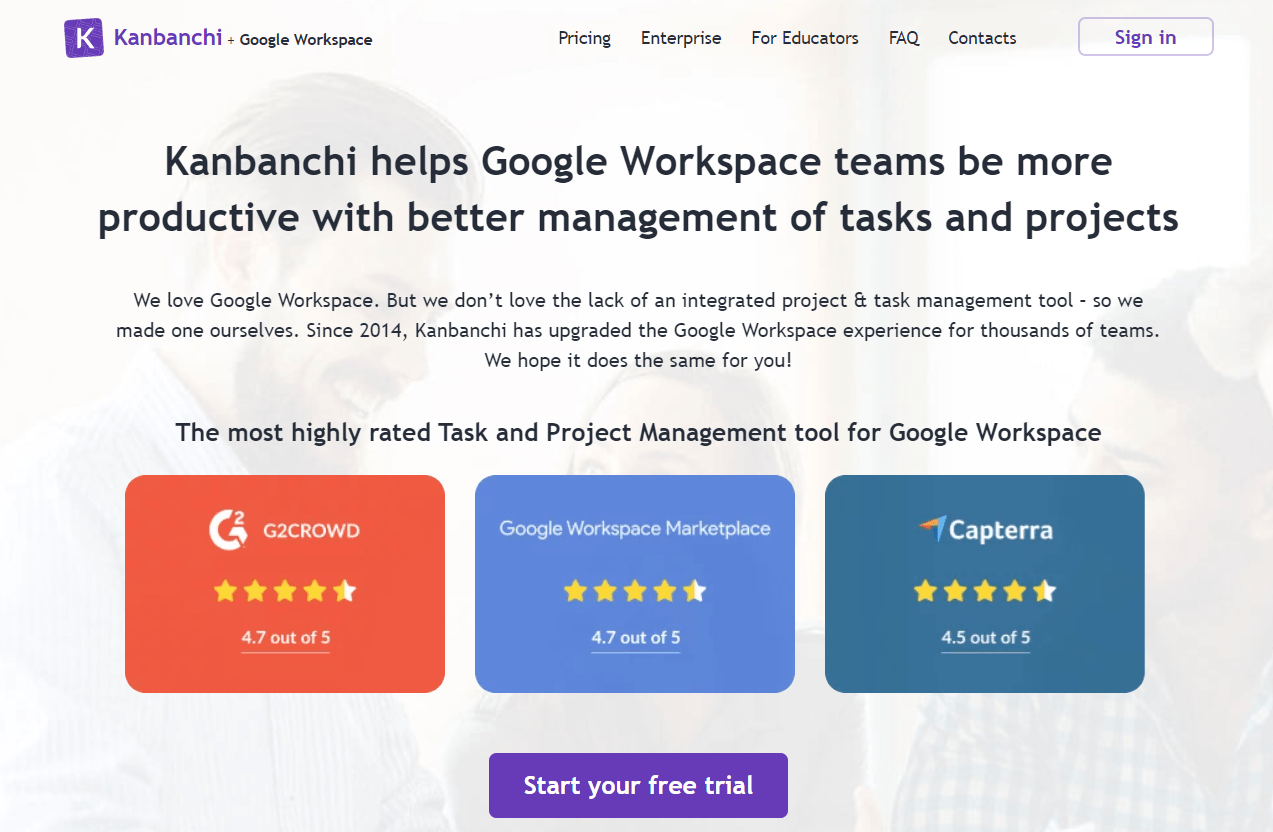The image size is (1273, 832).
Task: Click the Google Workspace Marketplace logo text
Action: [635, 528]
